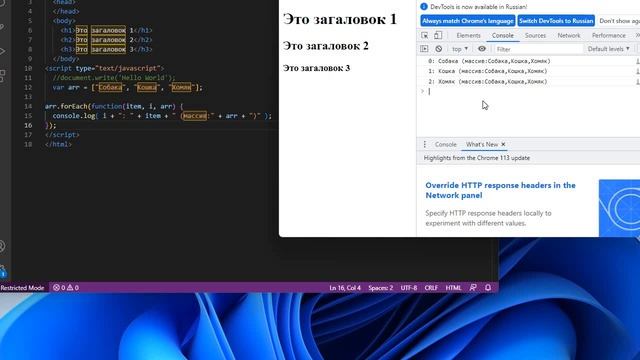
Task: Click Restricted Mode in status bar
Action: click(22, 288)
